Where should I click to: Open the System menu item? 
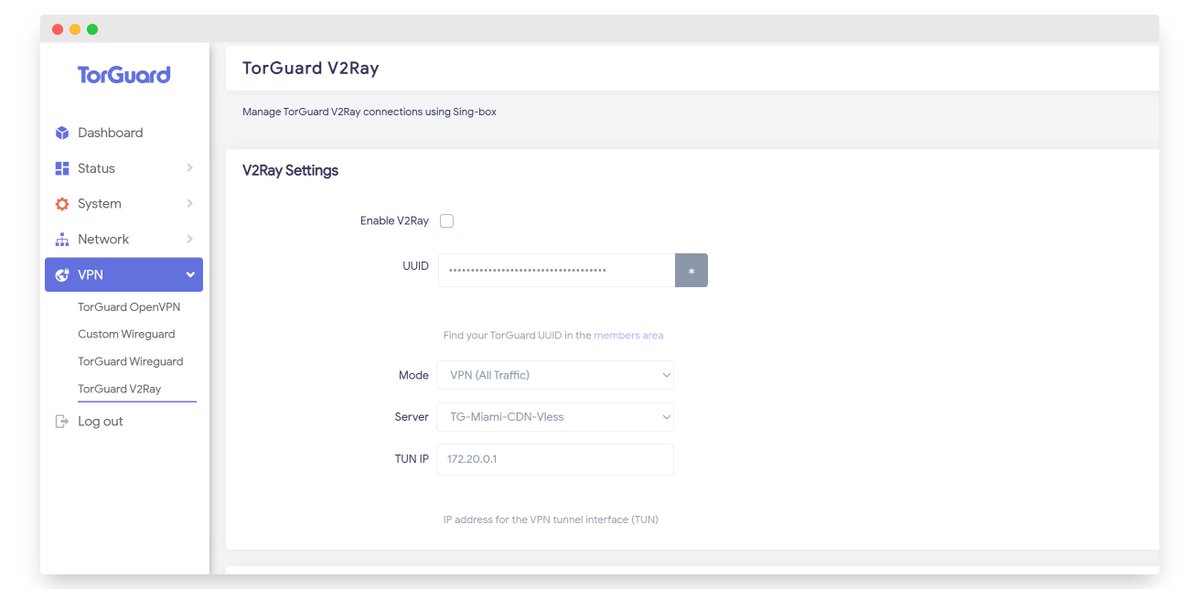coord(124,204)
